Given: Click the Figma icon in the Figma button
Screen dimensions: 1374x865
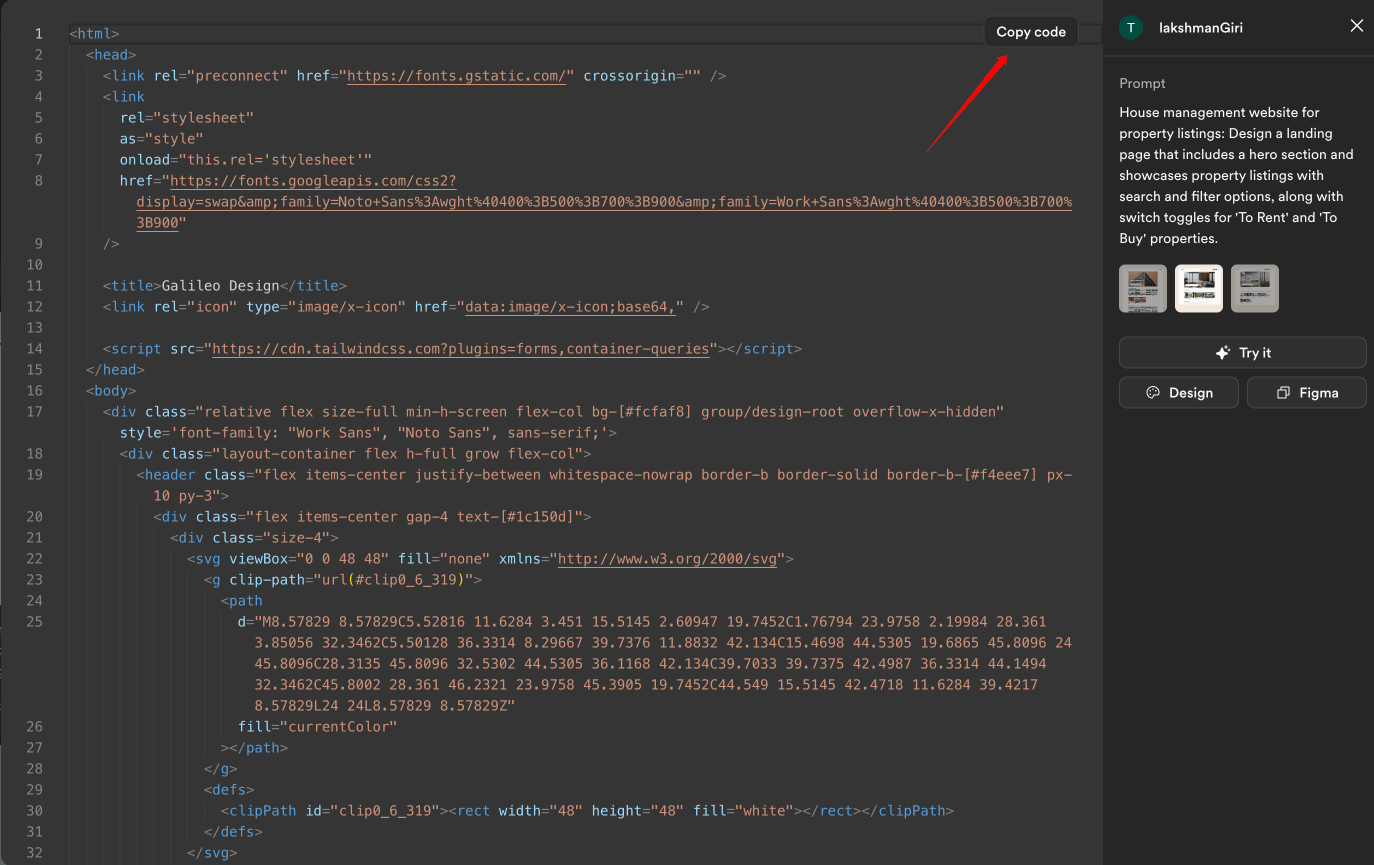Looking at the screenshot, I should tap(1283, 392).
